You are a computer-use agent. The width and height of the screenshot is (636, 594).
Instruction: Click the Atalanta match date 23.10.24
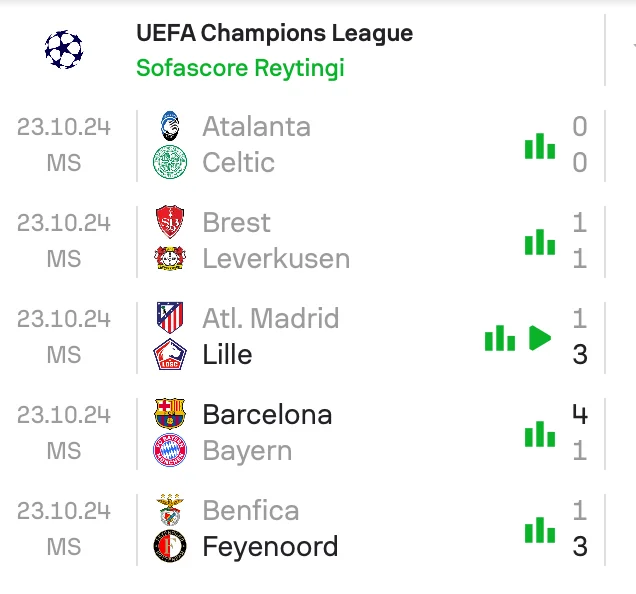[x=64, y=127]
